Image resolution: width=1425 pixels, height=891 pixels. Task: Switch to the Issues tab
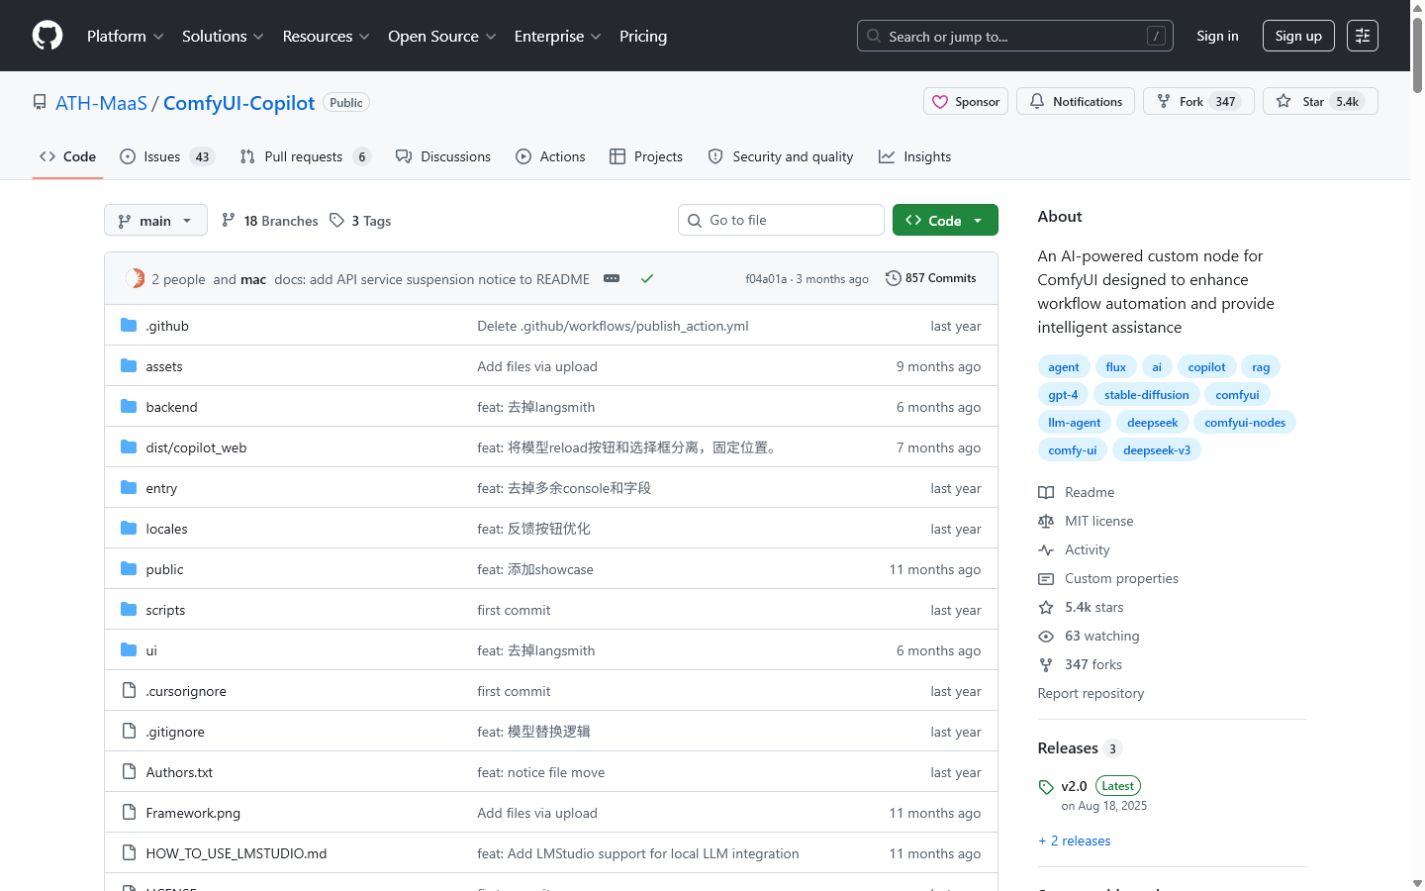(167, 156)
